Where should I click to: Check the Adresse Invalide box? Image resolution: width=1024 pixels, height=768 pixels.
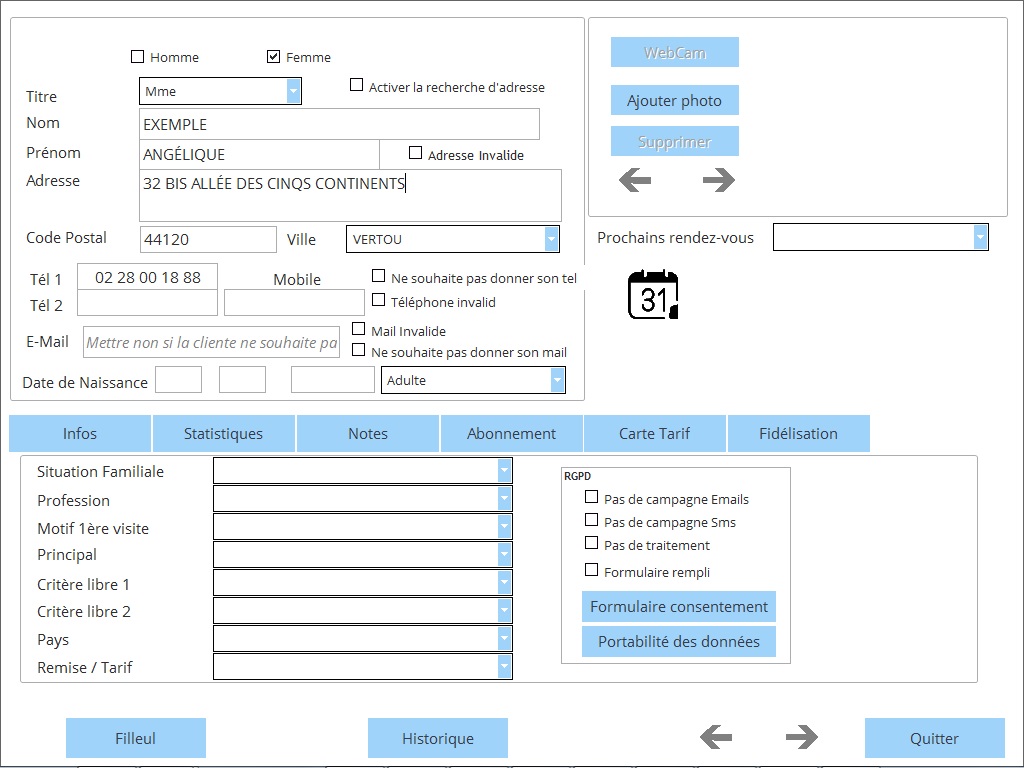(x=416, y=151)
